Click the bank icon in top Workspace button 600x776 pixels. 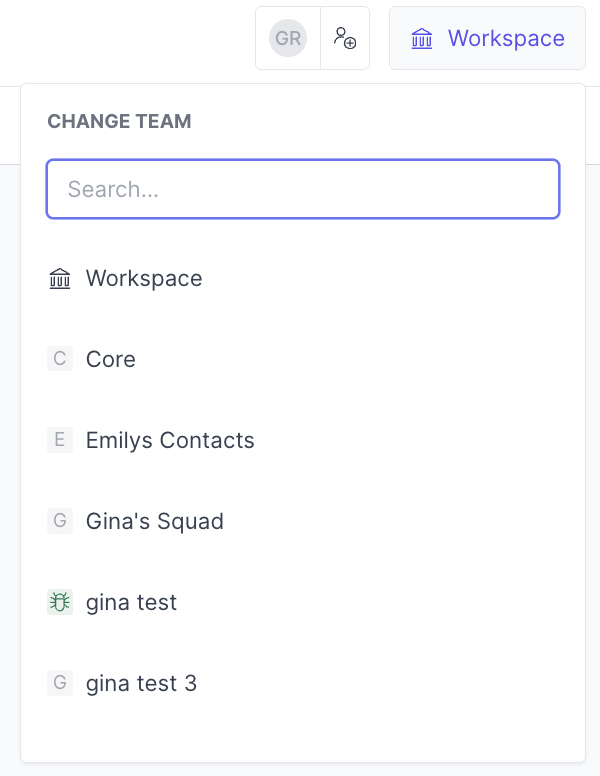point(422,39)
